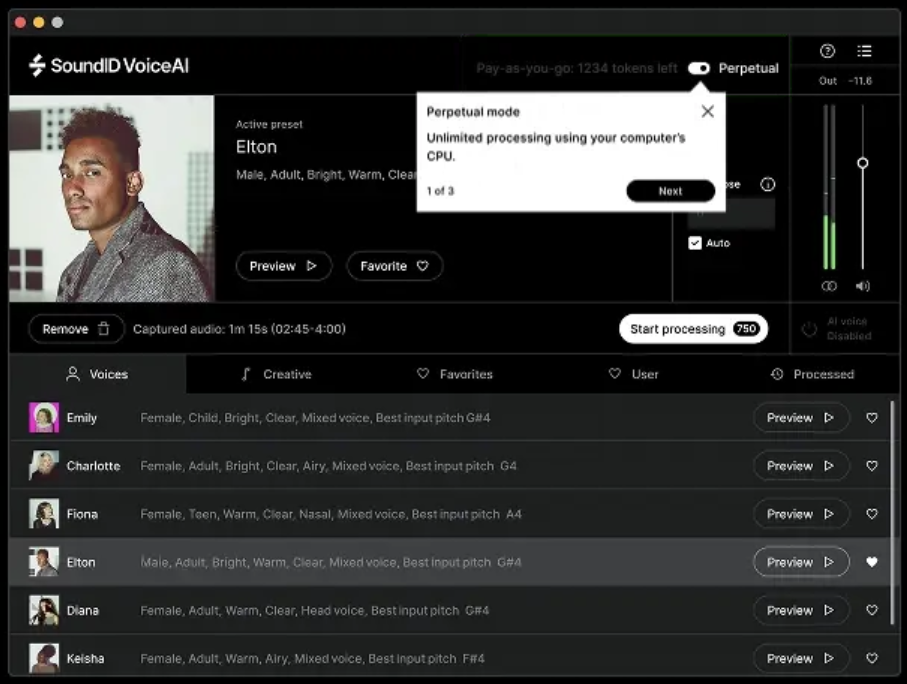907x684 pixels.
Task: Click the SoundID VoiceAI logo
Action: click(x=109, y=65)
